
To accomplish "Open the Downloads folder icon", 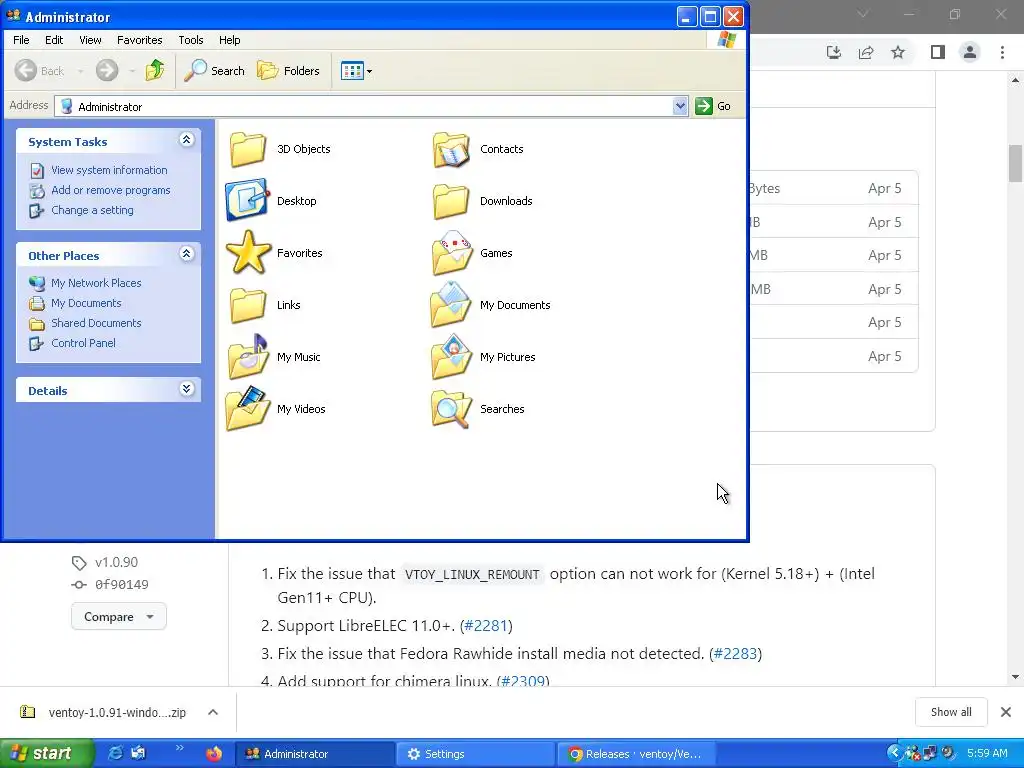I will [451, 200].
